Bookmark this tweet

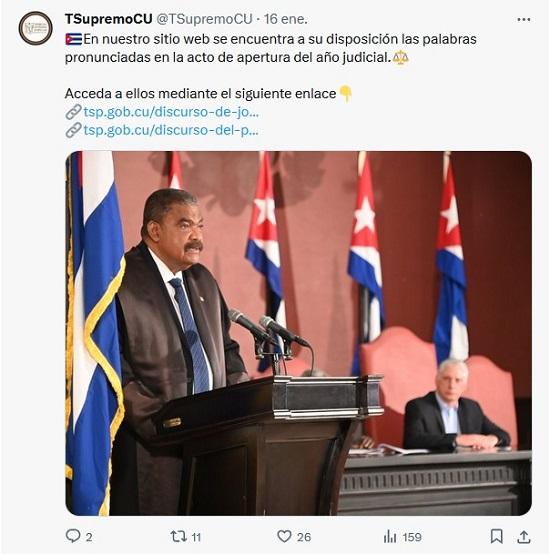[496, 536]
